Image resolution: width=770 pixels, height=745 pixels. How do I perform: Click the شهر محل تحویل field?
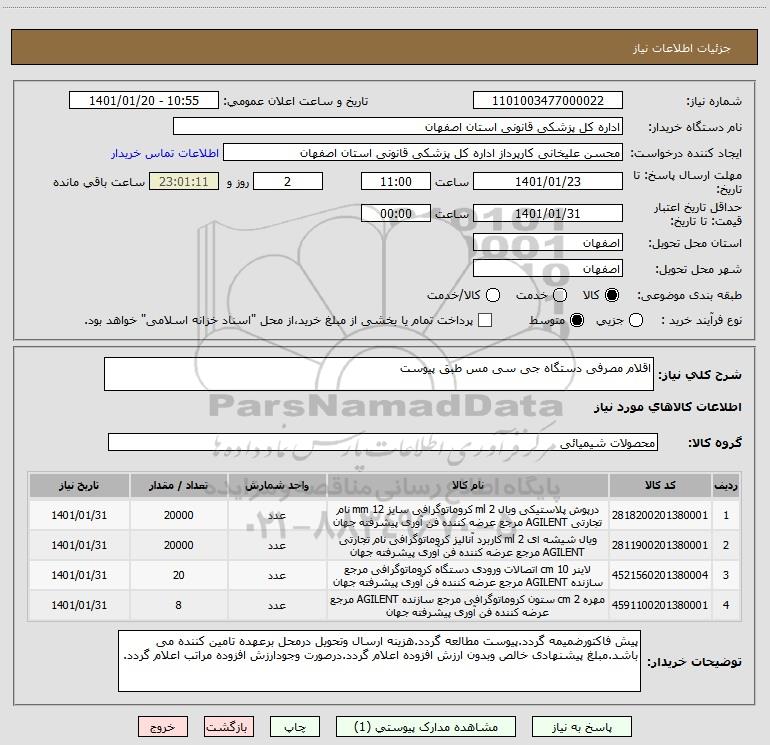pos(548,269)
